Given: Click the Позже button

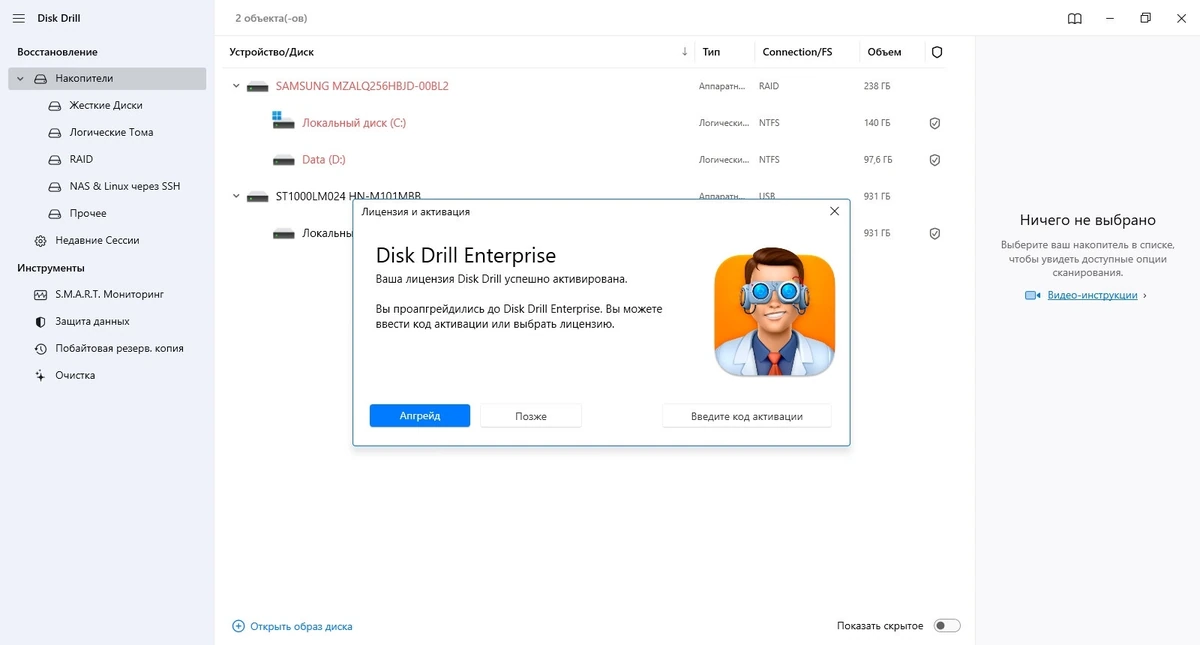Looking at the screenshot, I should (x=531, y=416).
